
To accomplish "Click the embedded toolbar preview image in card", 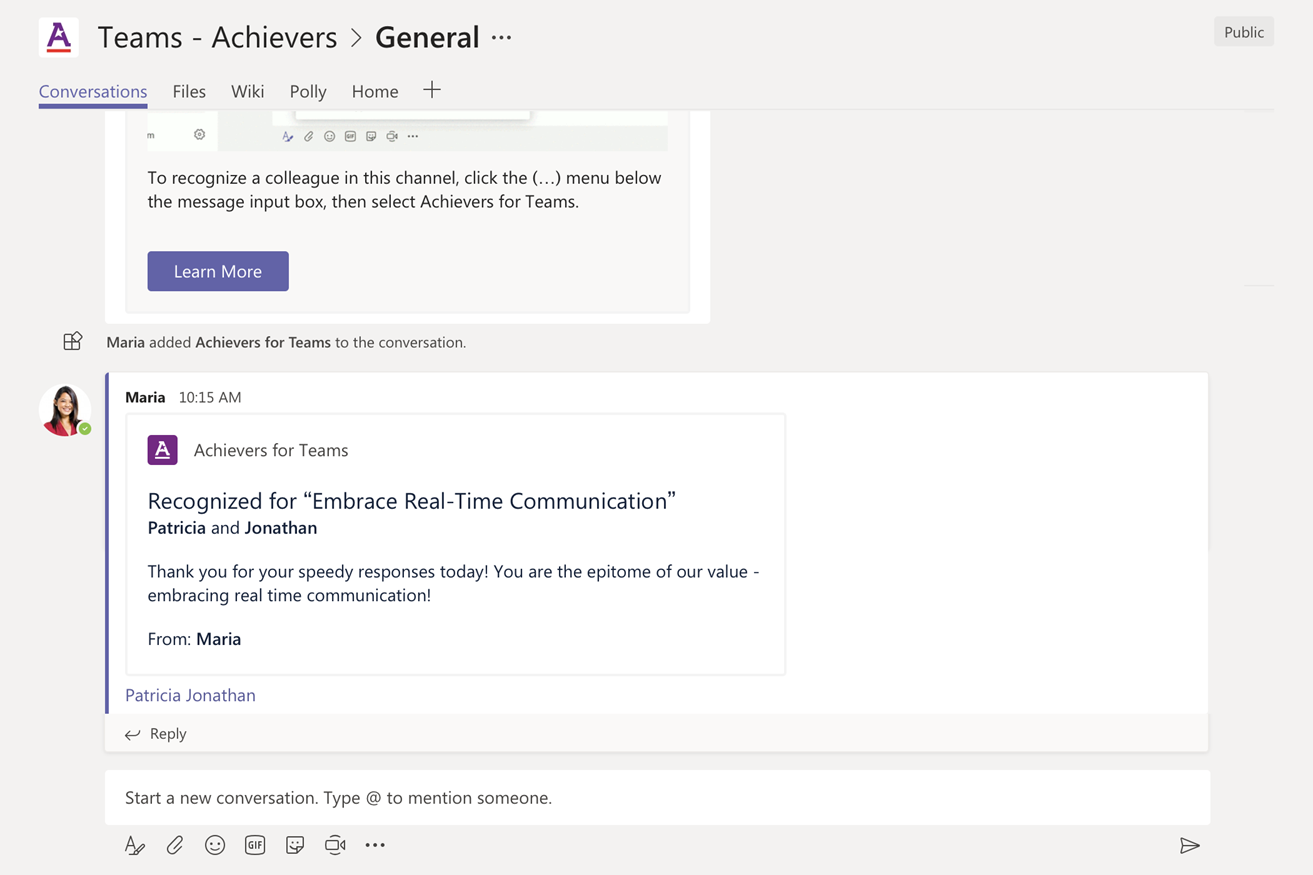I will pyautogui.click(x=408, y=131).
